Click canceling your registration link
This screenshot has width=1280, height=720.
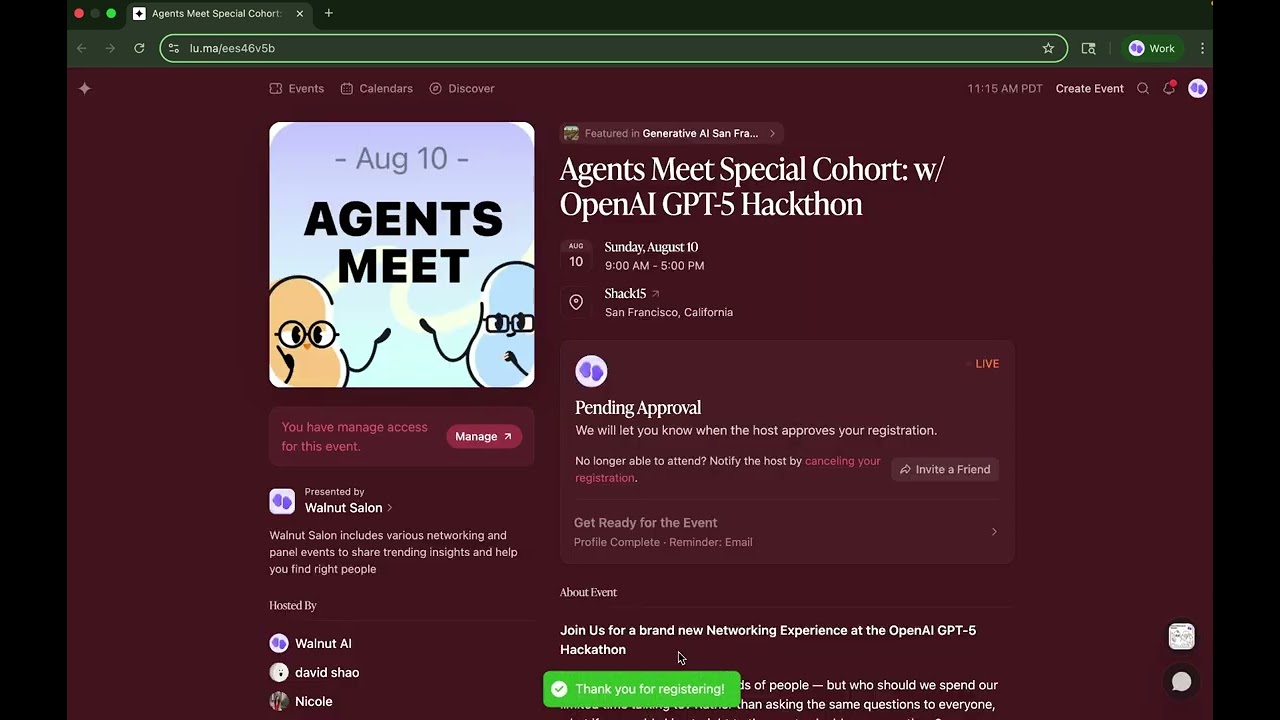coord(728,469)
